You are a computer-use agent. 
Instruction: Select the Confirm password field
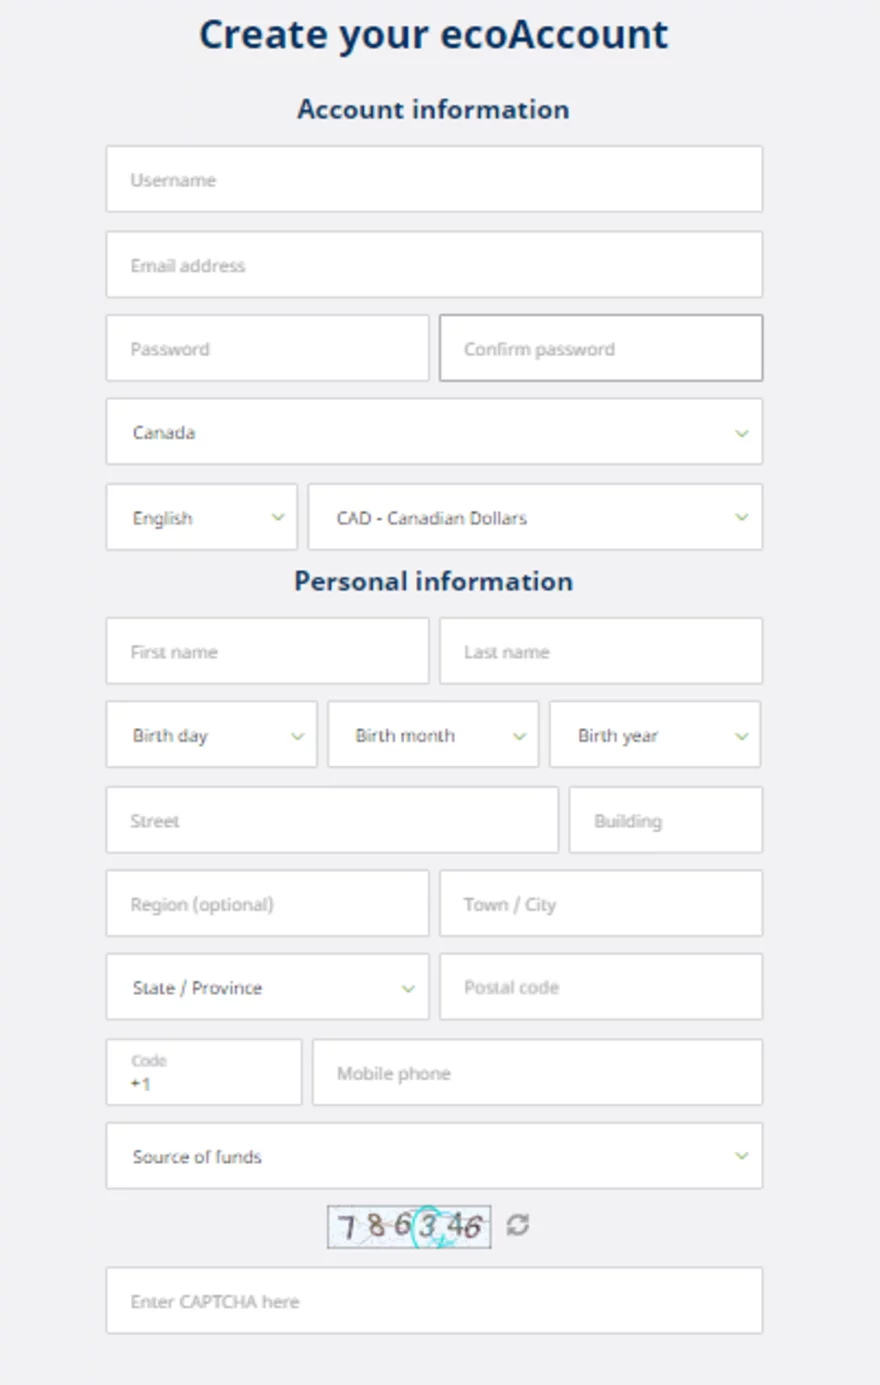click(x=601, y=349)
